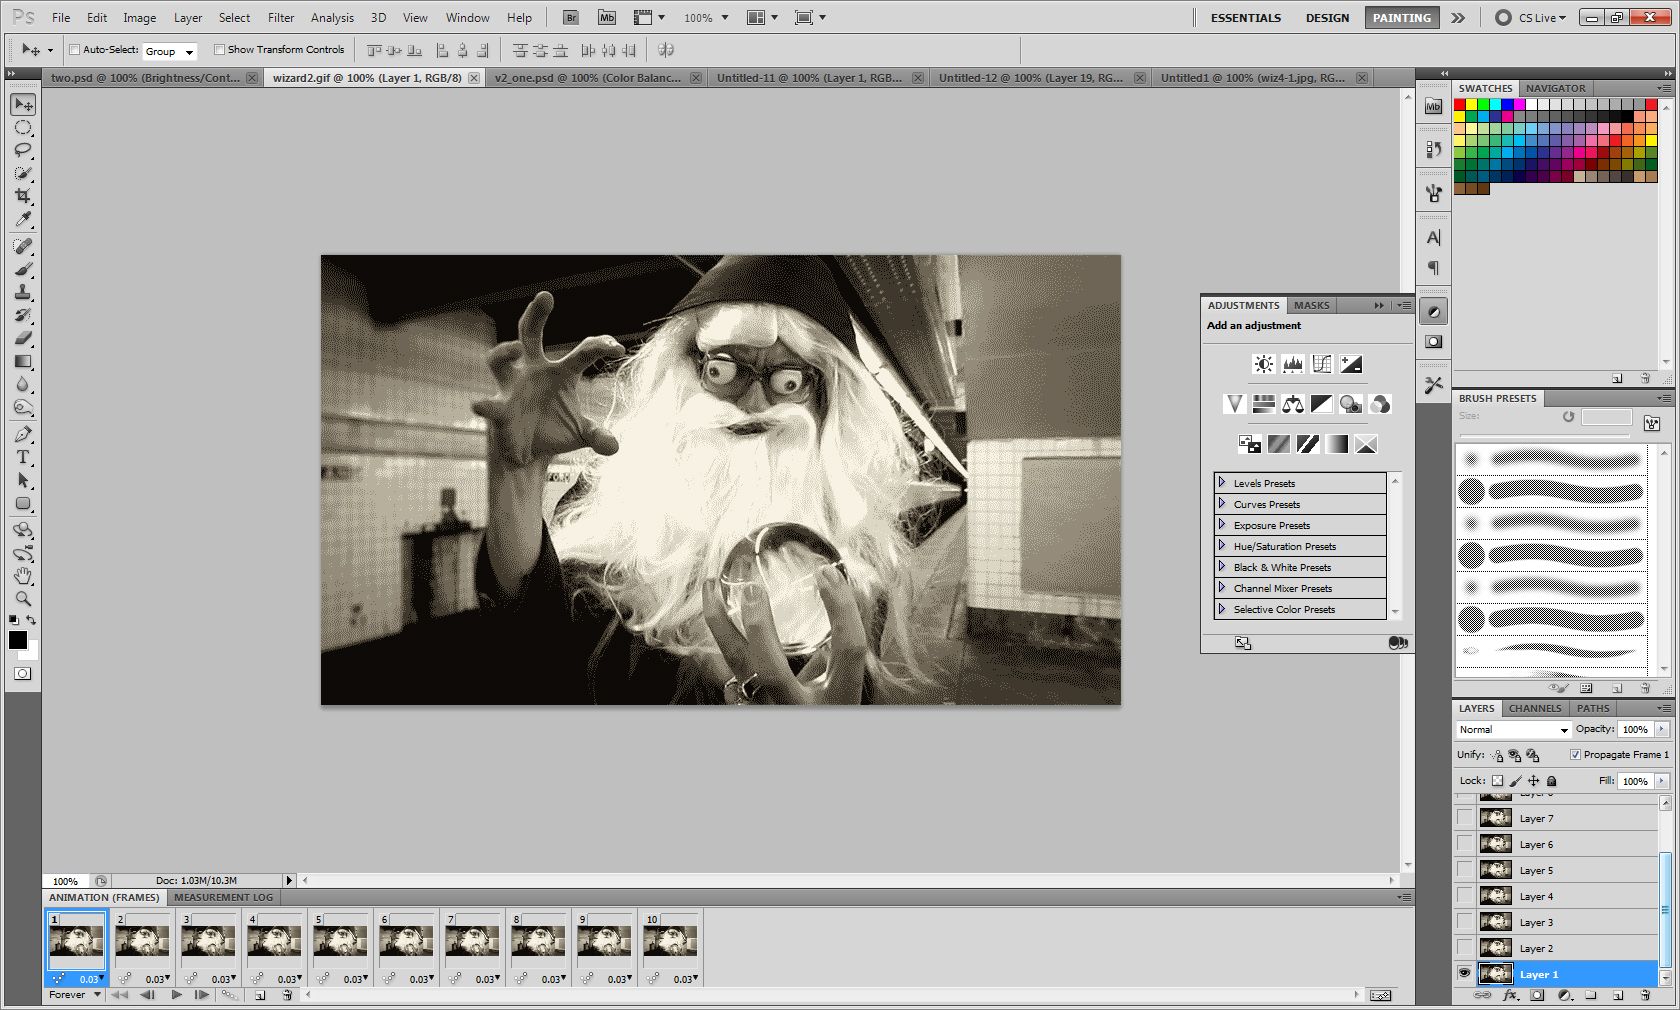This screenshot has width=1680, height=1010.
Task: Hide Layer 1 using eye icon
Action: point(1465,974)
